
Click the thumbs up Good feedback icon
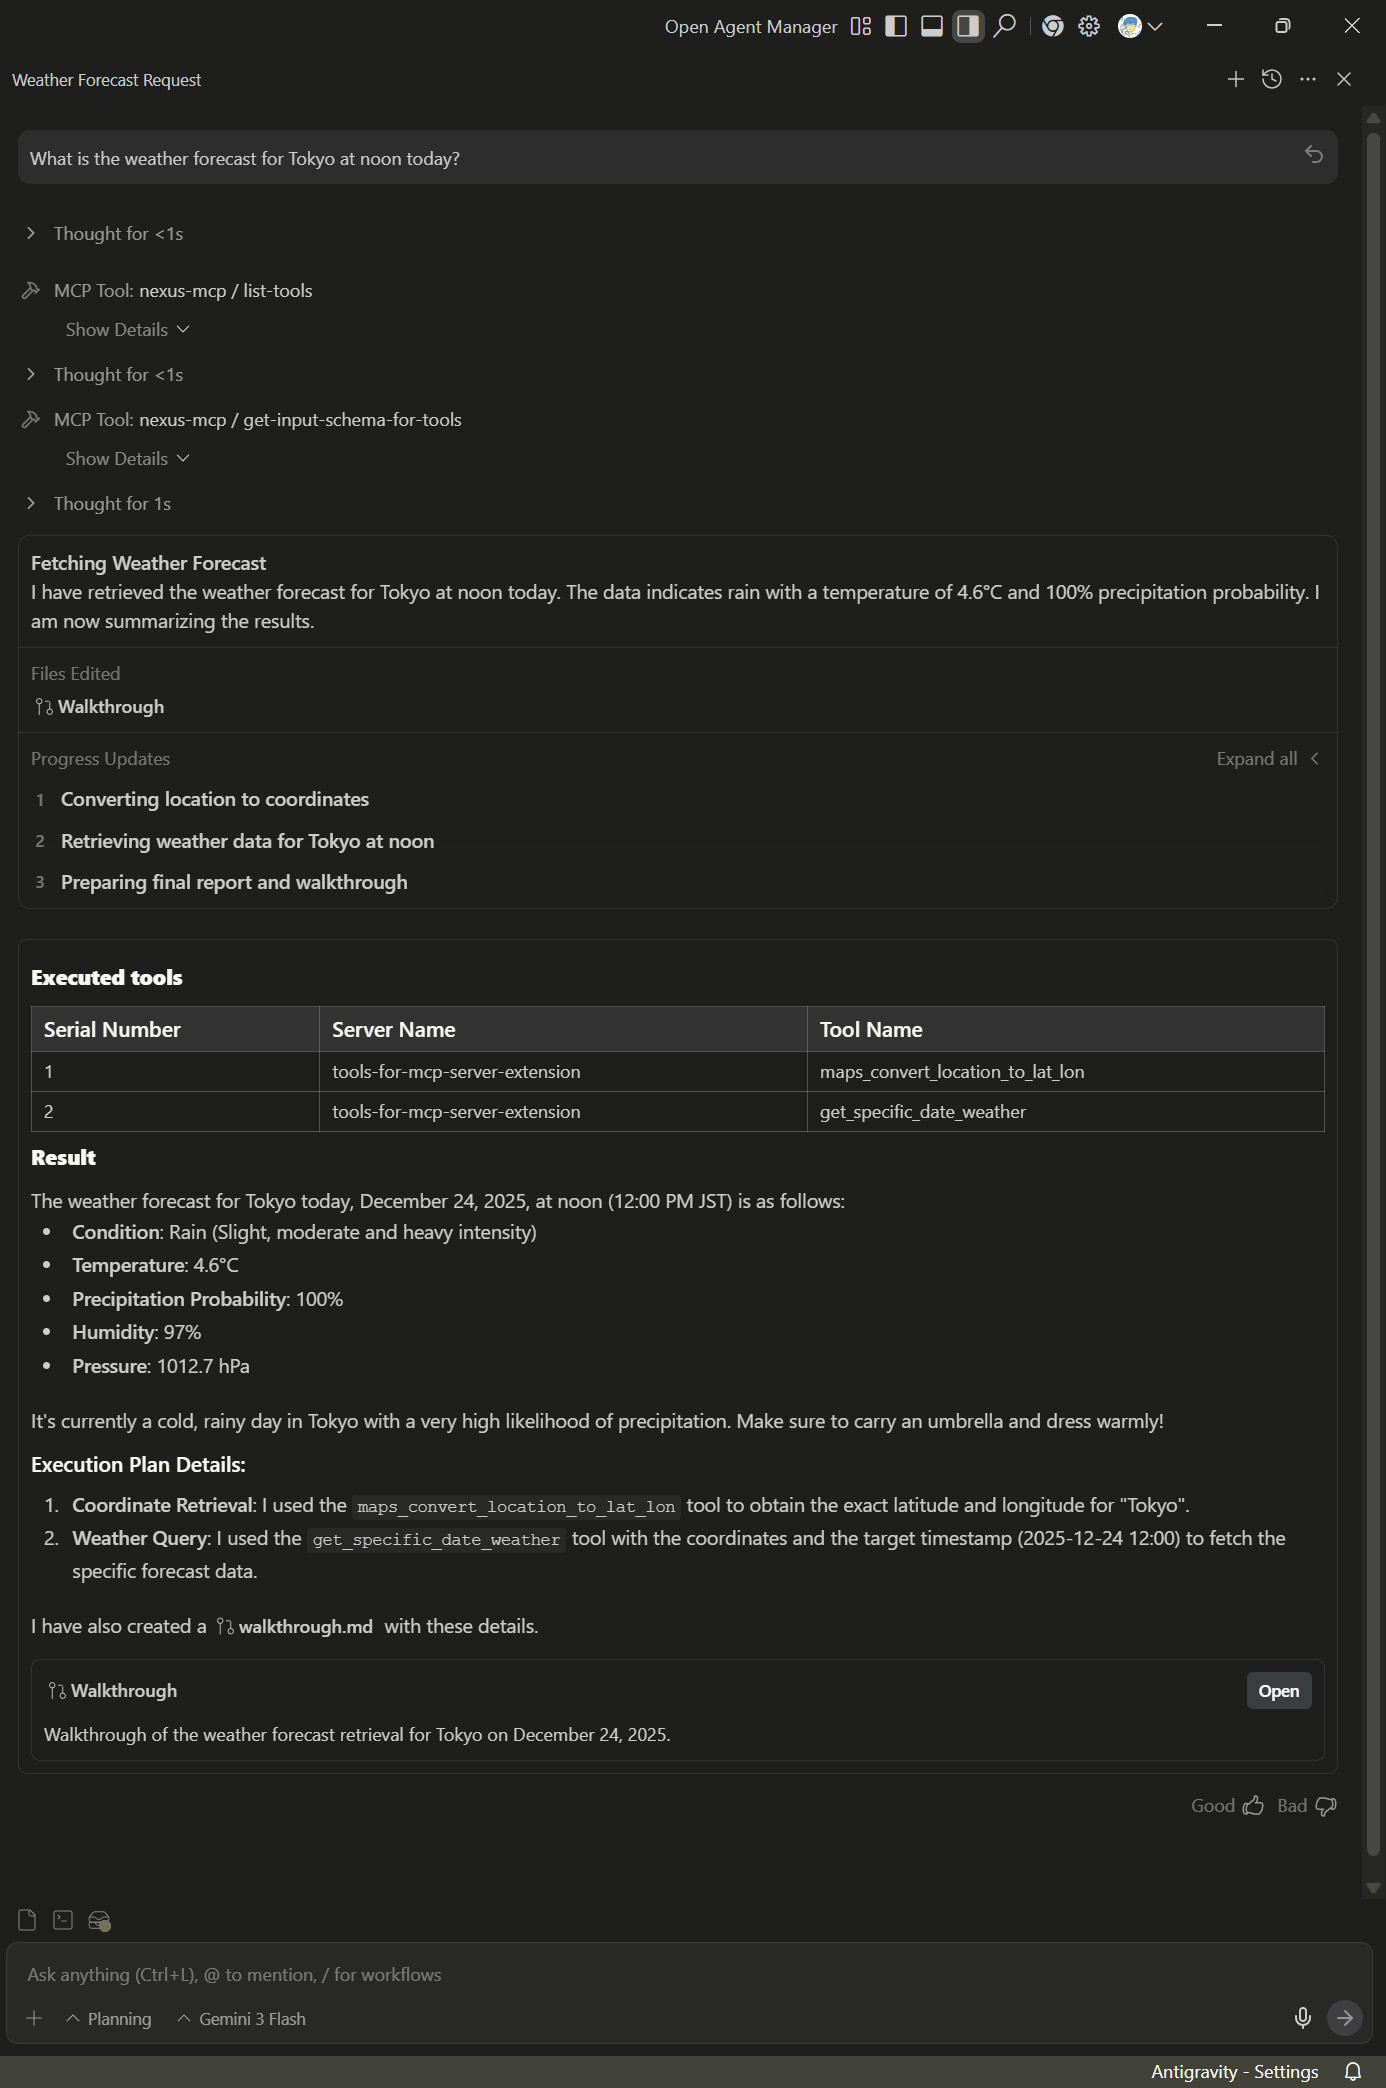click(1252, 1805)
